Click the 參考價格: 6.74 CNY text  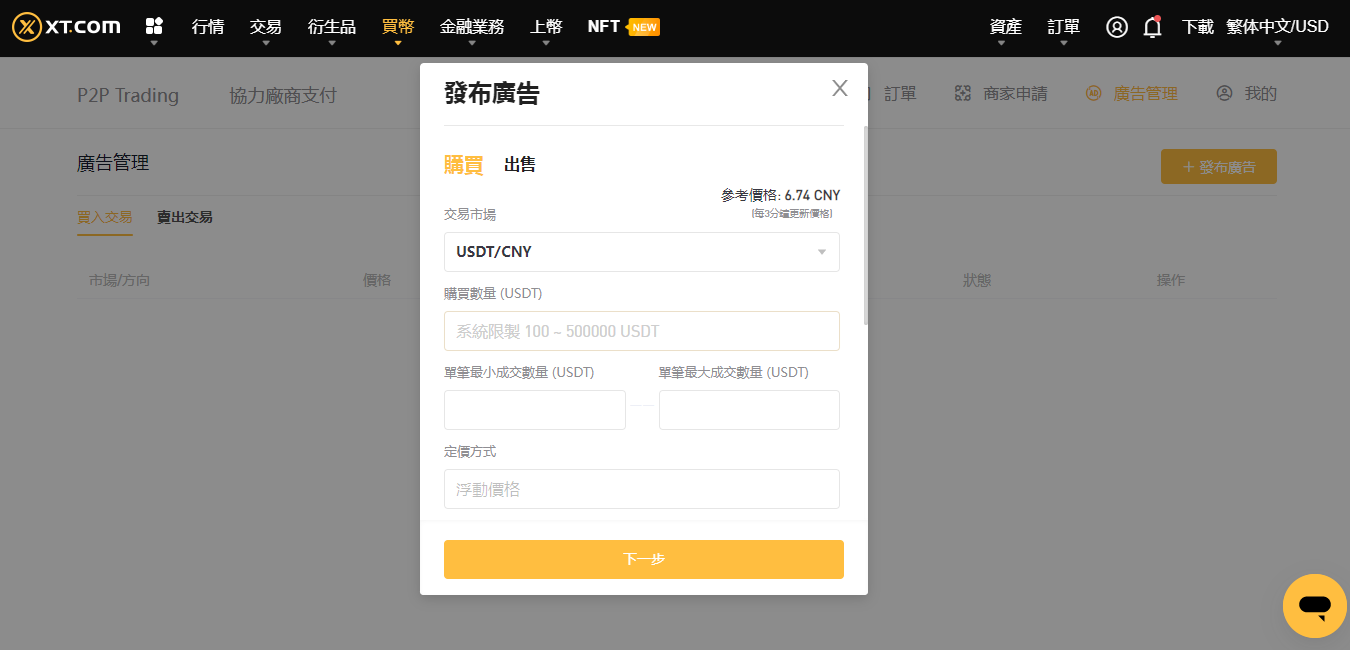(781, 195)
